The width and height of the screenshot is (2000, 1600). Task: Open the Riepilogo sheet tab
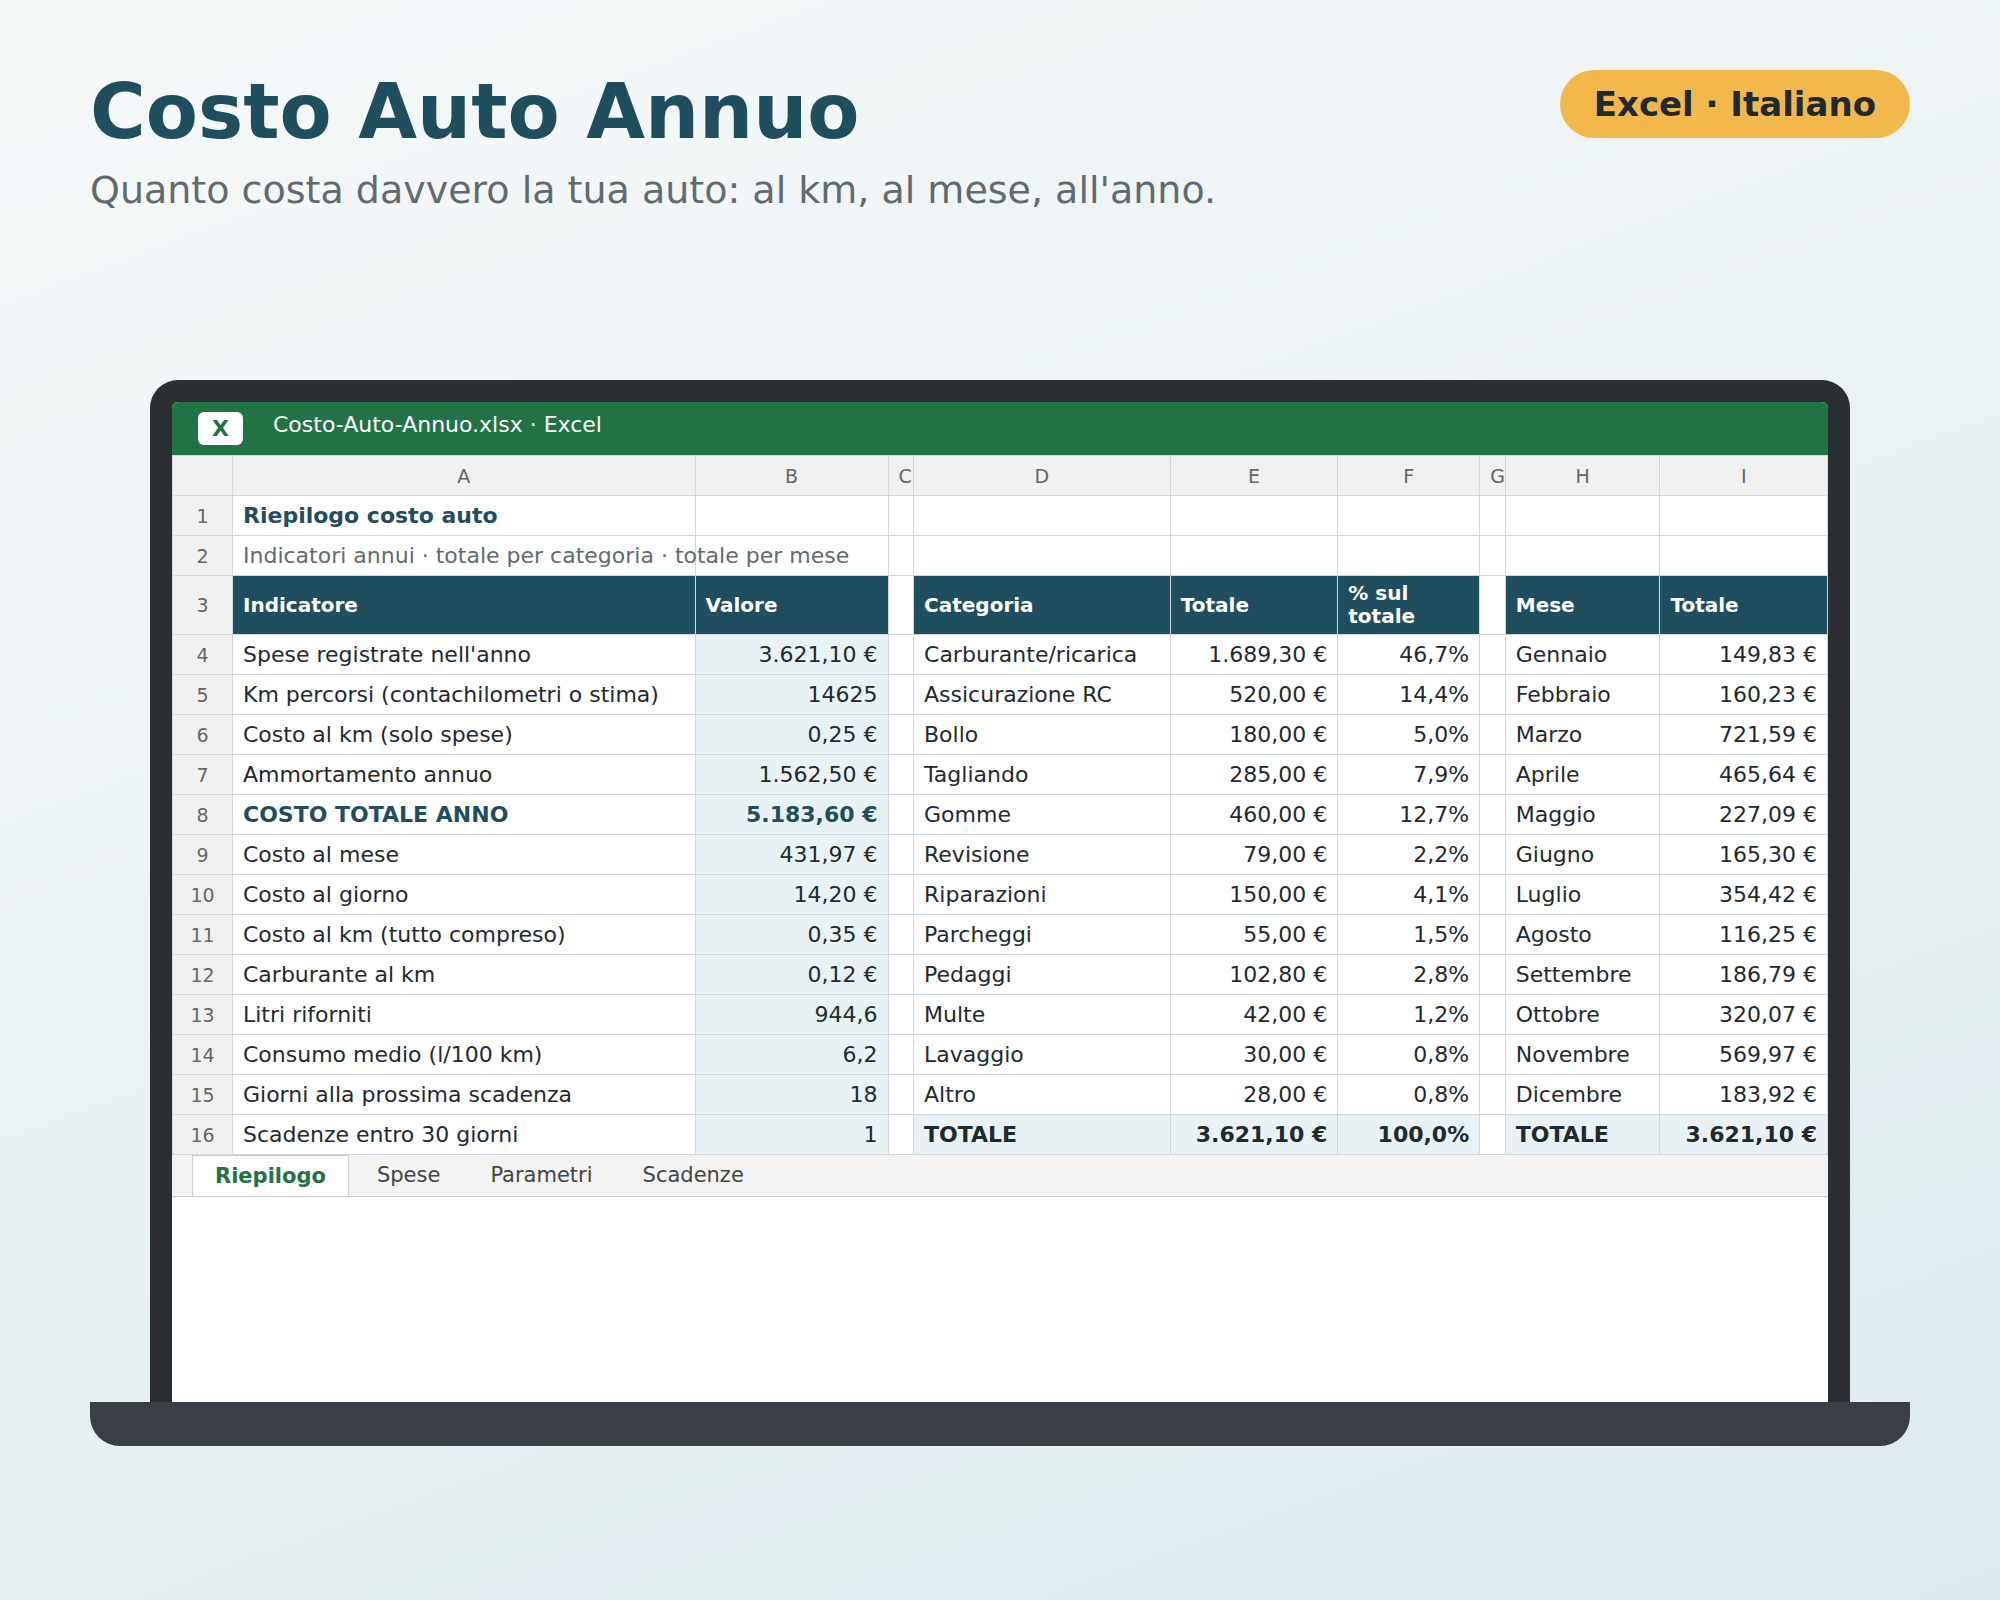click(x=270, y=1175)
